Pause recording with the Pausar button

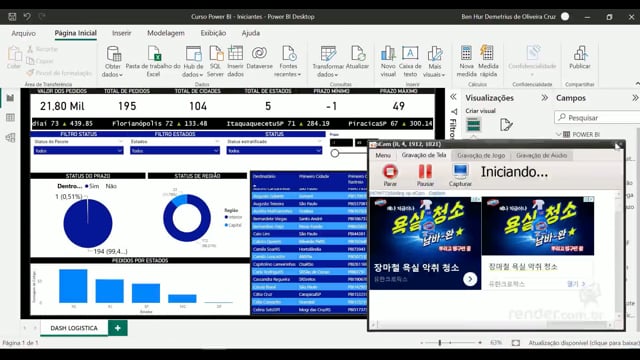(425, 172)
